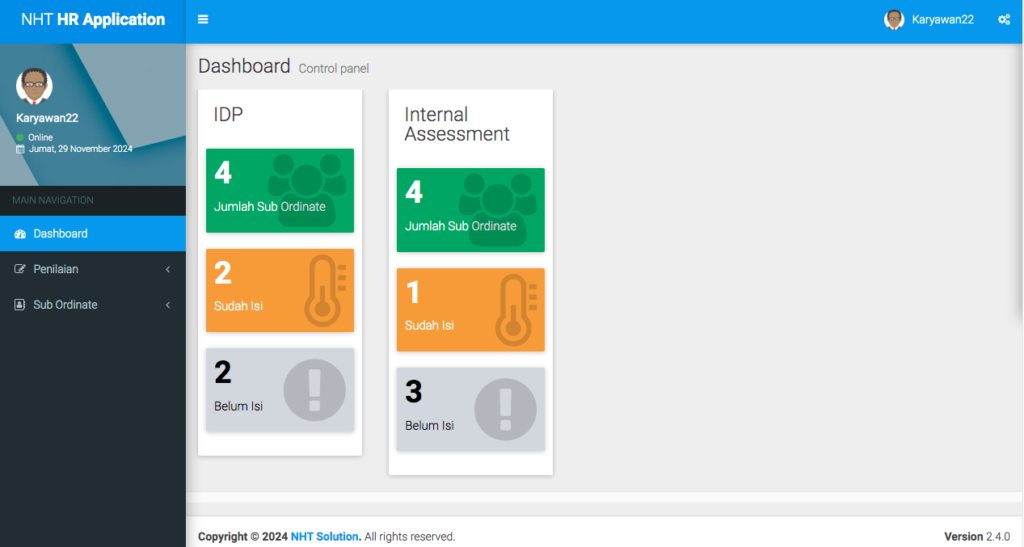This screenshot has width=1024, height=547.
Task: Click the sidebar profile picture
Action: 34,87
